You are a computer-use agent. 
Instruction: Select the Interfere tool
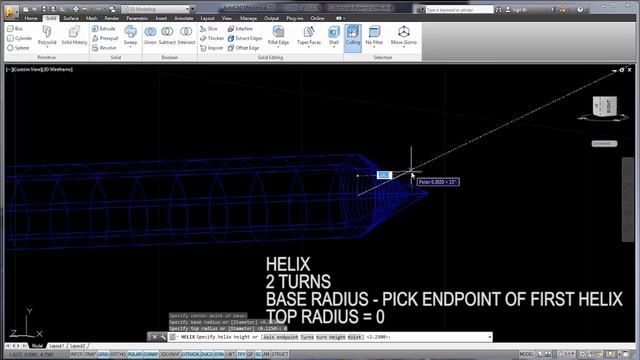point(240,29)
